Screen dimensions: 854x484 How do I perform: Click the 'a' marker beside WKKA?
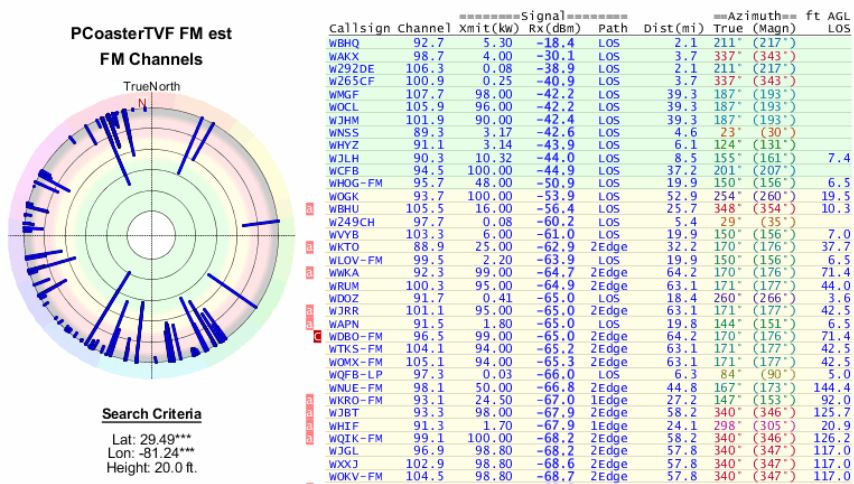(311, 271)
